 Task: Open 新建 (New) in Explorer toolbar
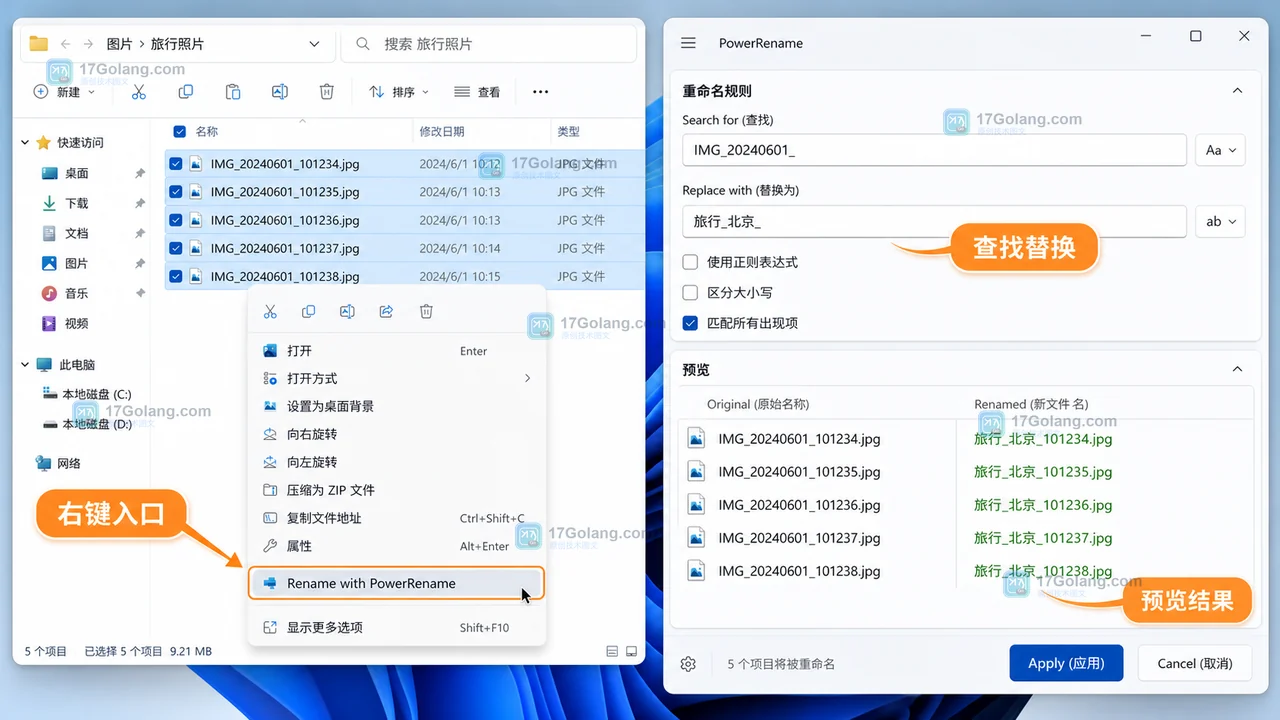tap(64, 92)
